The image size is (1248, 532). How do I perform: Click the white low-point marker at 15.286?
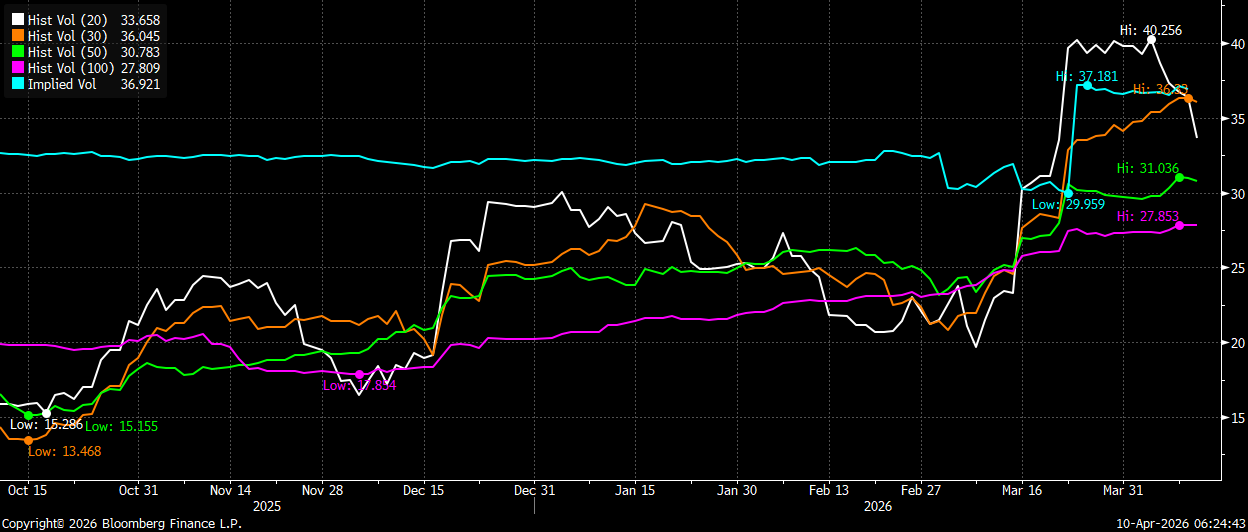[46, 412]
